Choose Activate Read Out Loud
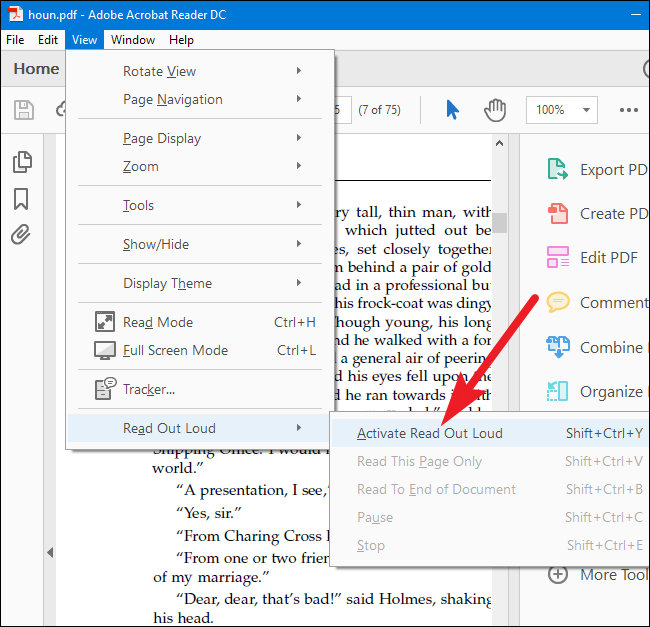Screen dimensions: 650x627 pos(430,433)
